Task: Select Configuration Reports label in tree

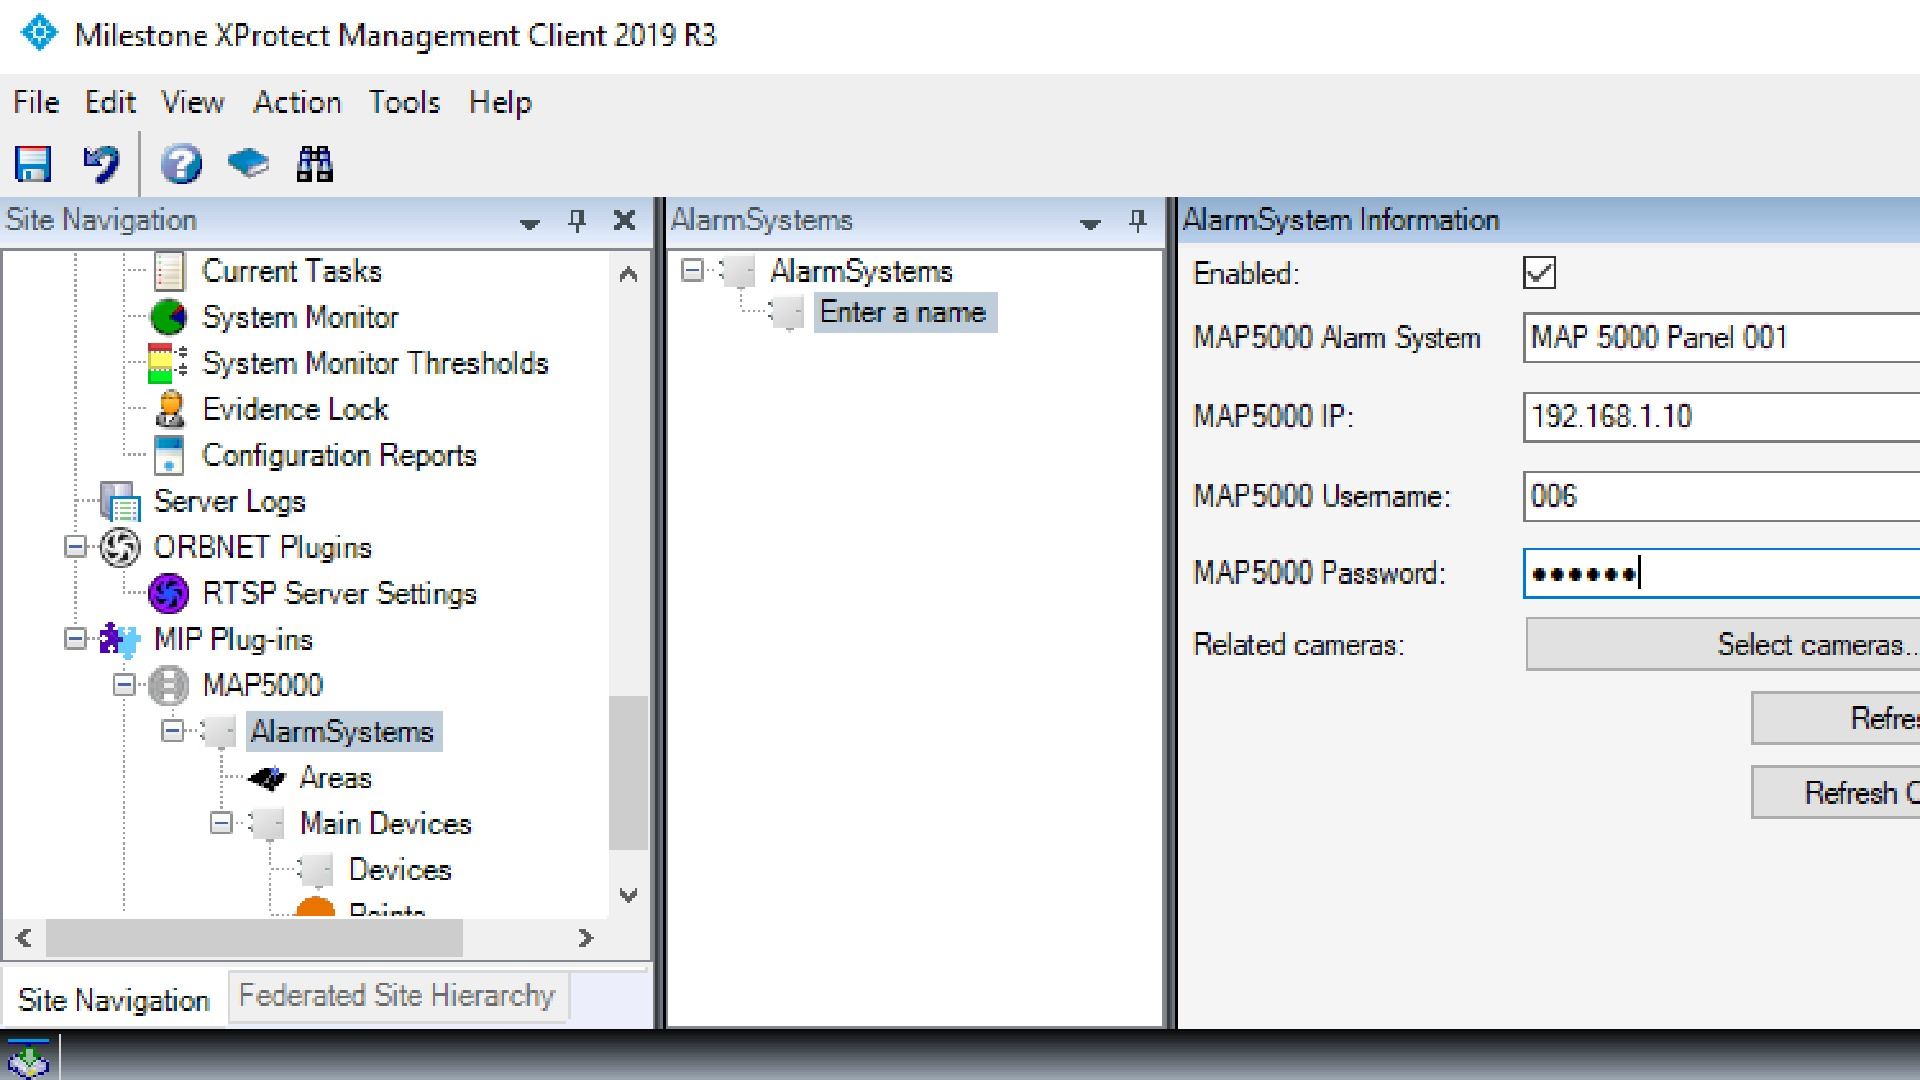Action: point(339,455)
